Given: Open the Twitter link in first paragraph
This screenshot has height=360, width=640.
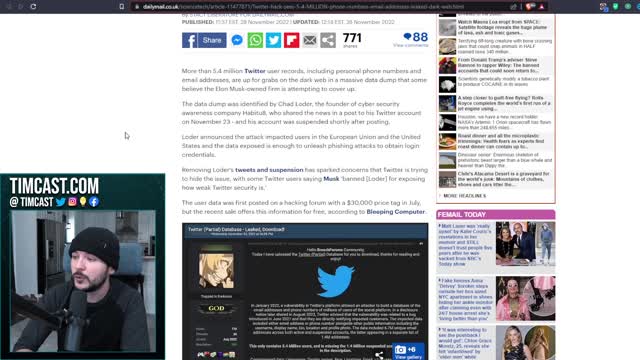Looking at the screenshot, I should click(255, 71).
